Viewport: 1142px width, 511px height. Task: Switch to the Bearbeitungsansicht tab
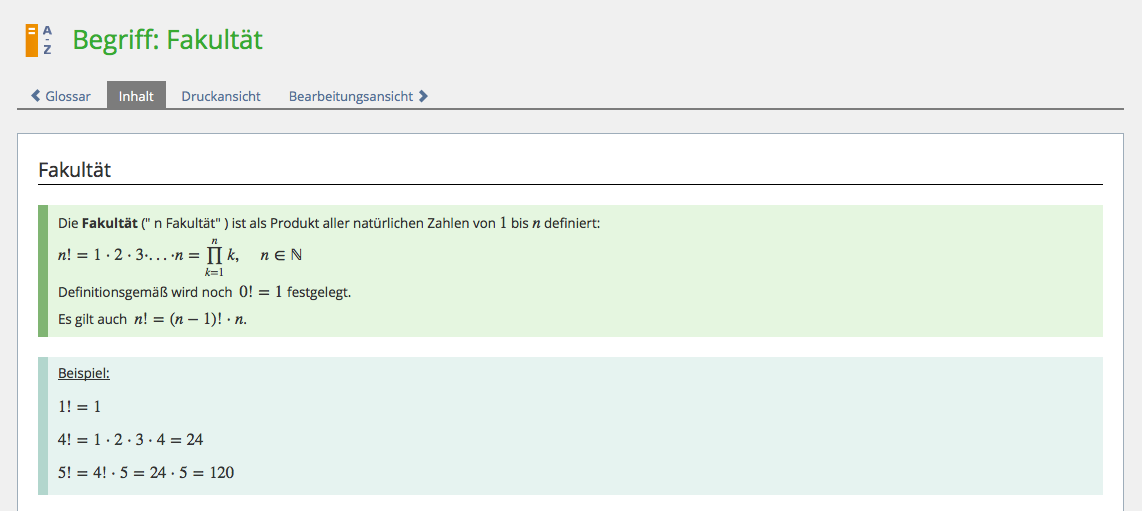[350, 97]
